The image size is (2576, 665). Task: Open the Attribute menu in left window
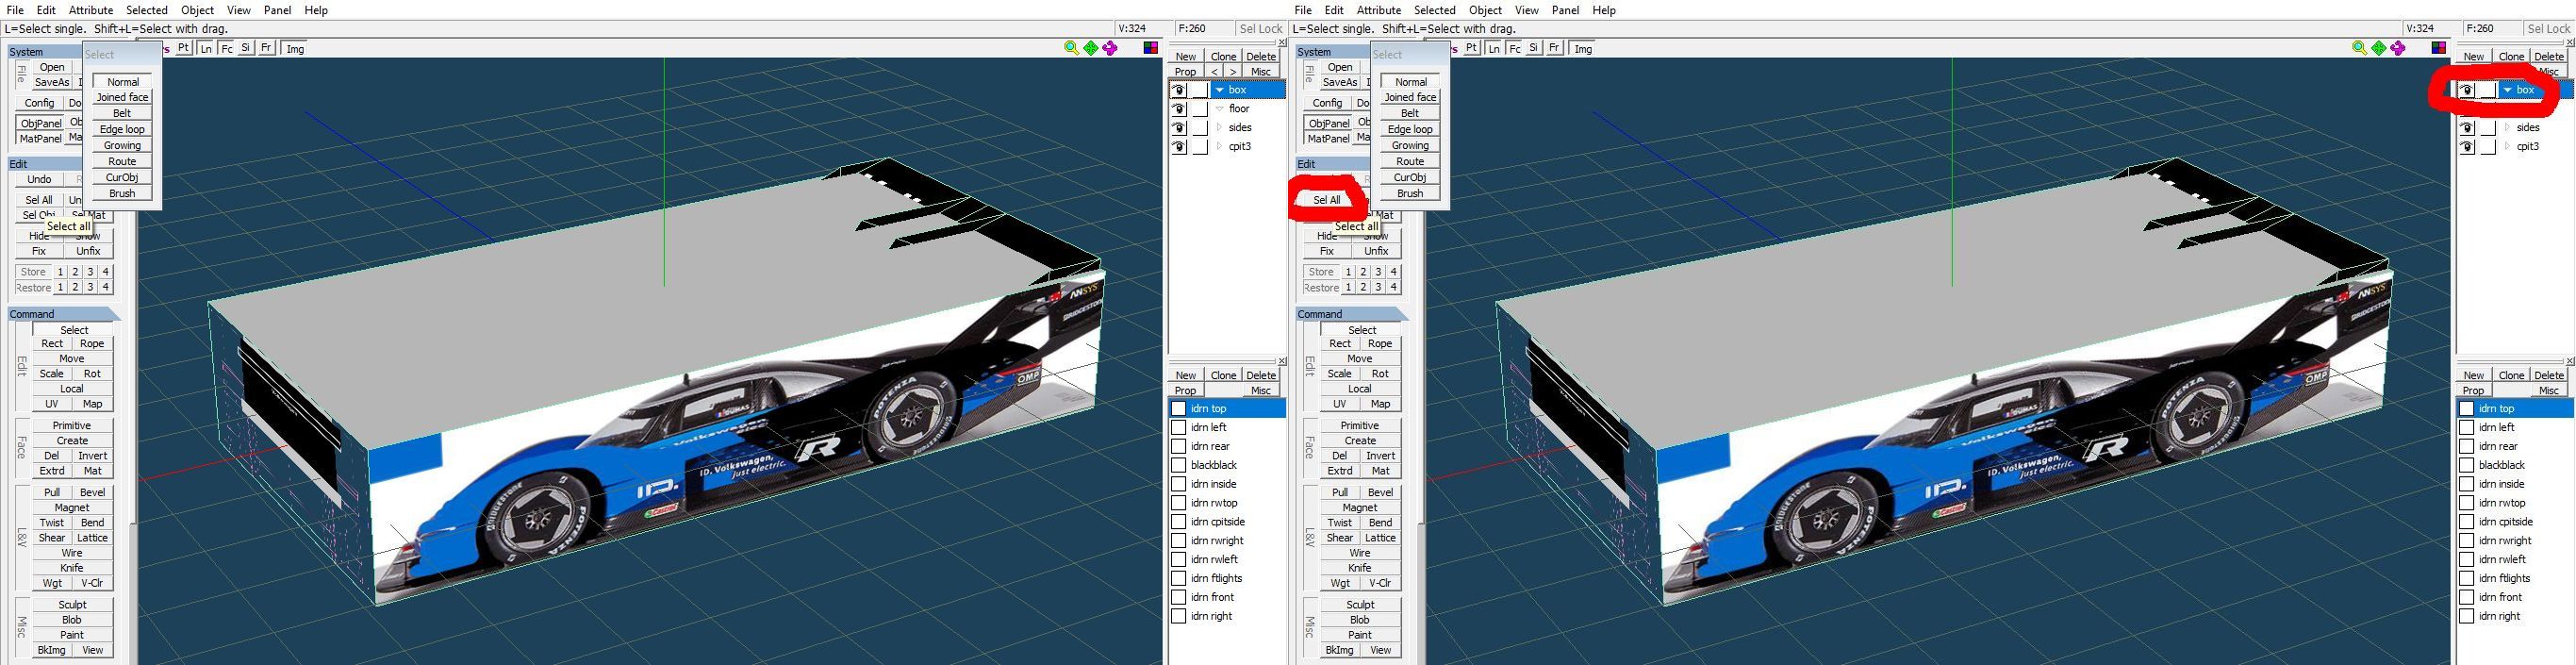click(x=91, y=10)
